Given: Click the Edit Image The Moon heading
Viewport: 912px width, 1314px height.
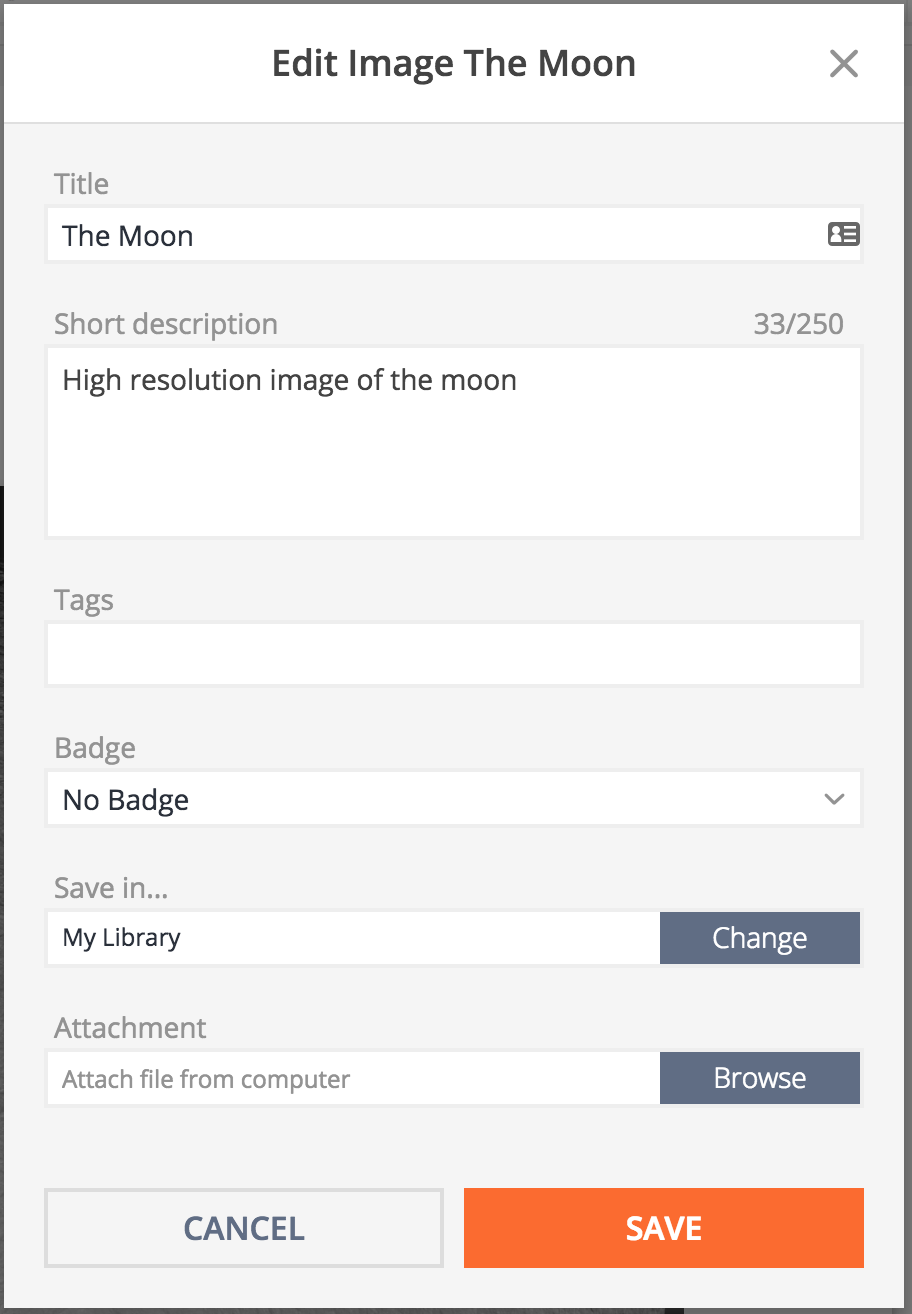Looking at the screenshot, I should pos(454,64).
